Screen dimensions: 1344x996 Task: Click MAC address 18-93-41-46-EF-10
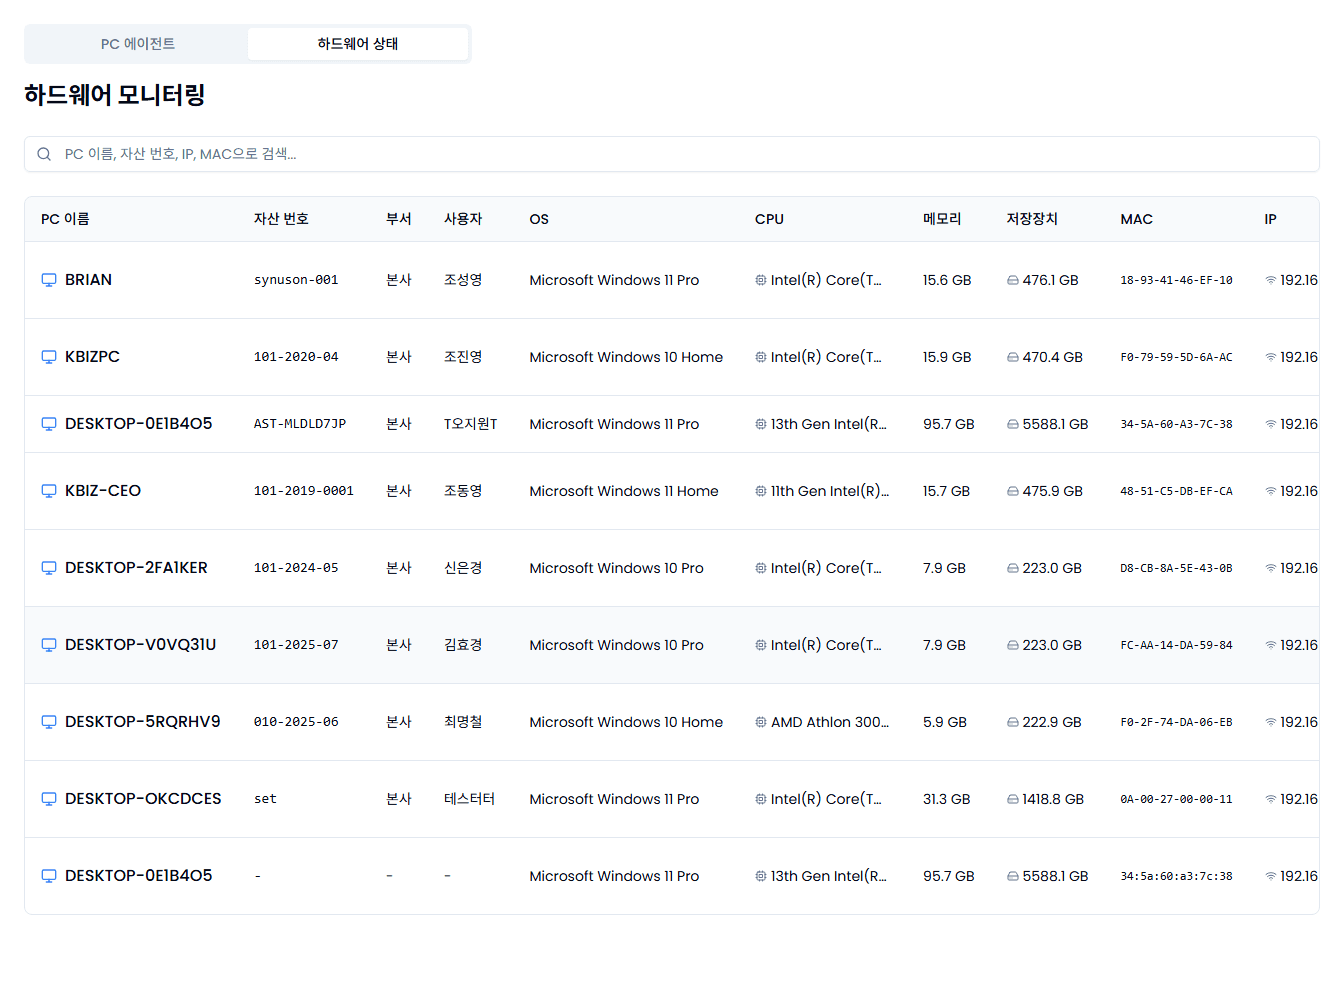[x=1176, y=280]
